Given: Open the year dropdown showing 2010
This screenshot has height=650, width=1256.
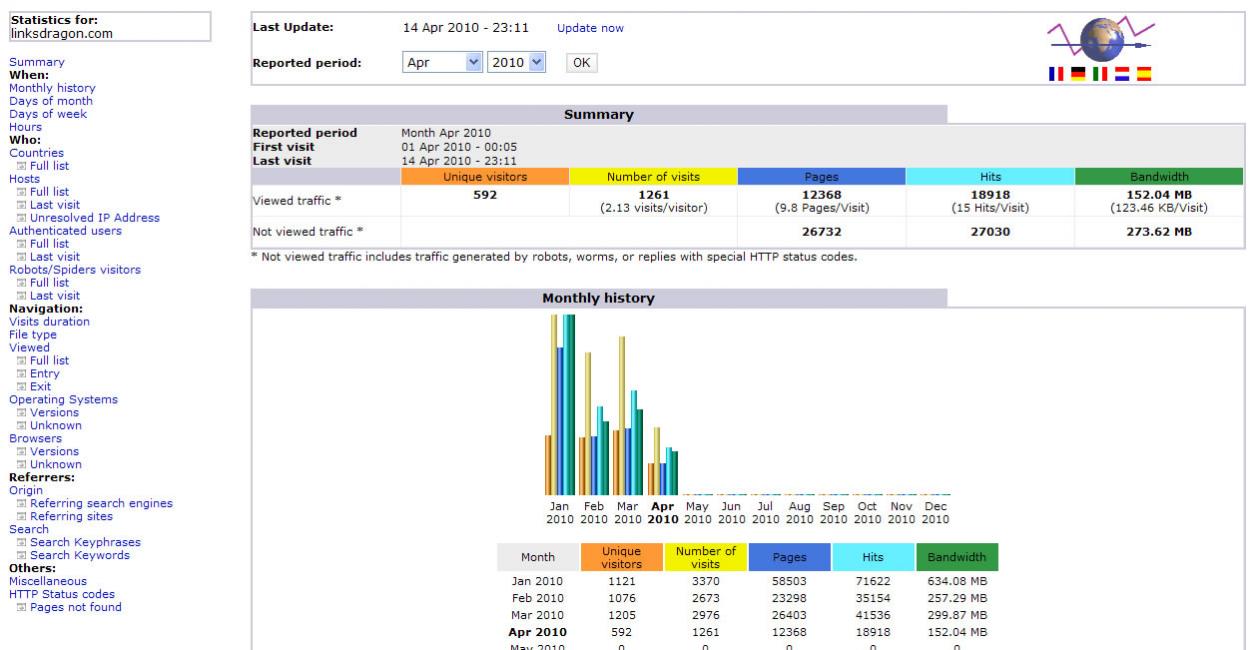Looking at the screenshot, I should tap(516, 63).
